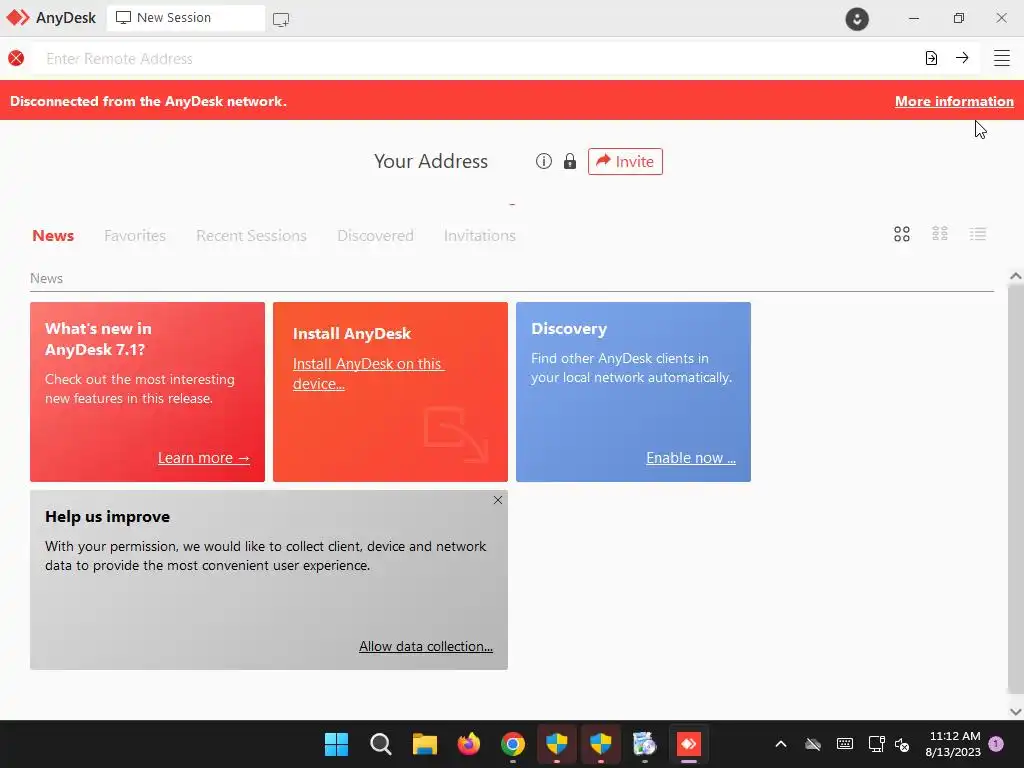Click the address info circle icon
The height and width of the screenshot is (768, 1024).
(543, 161)
